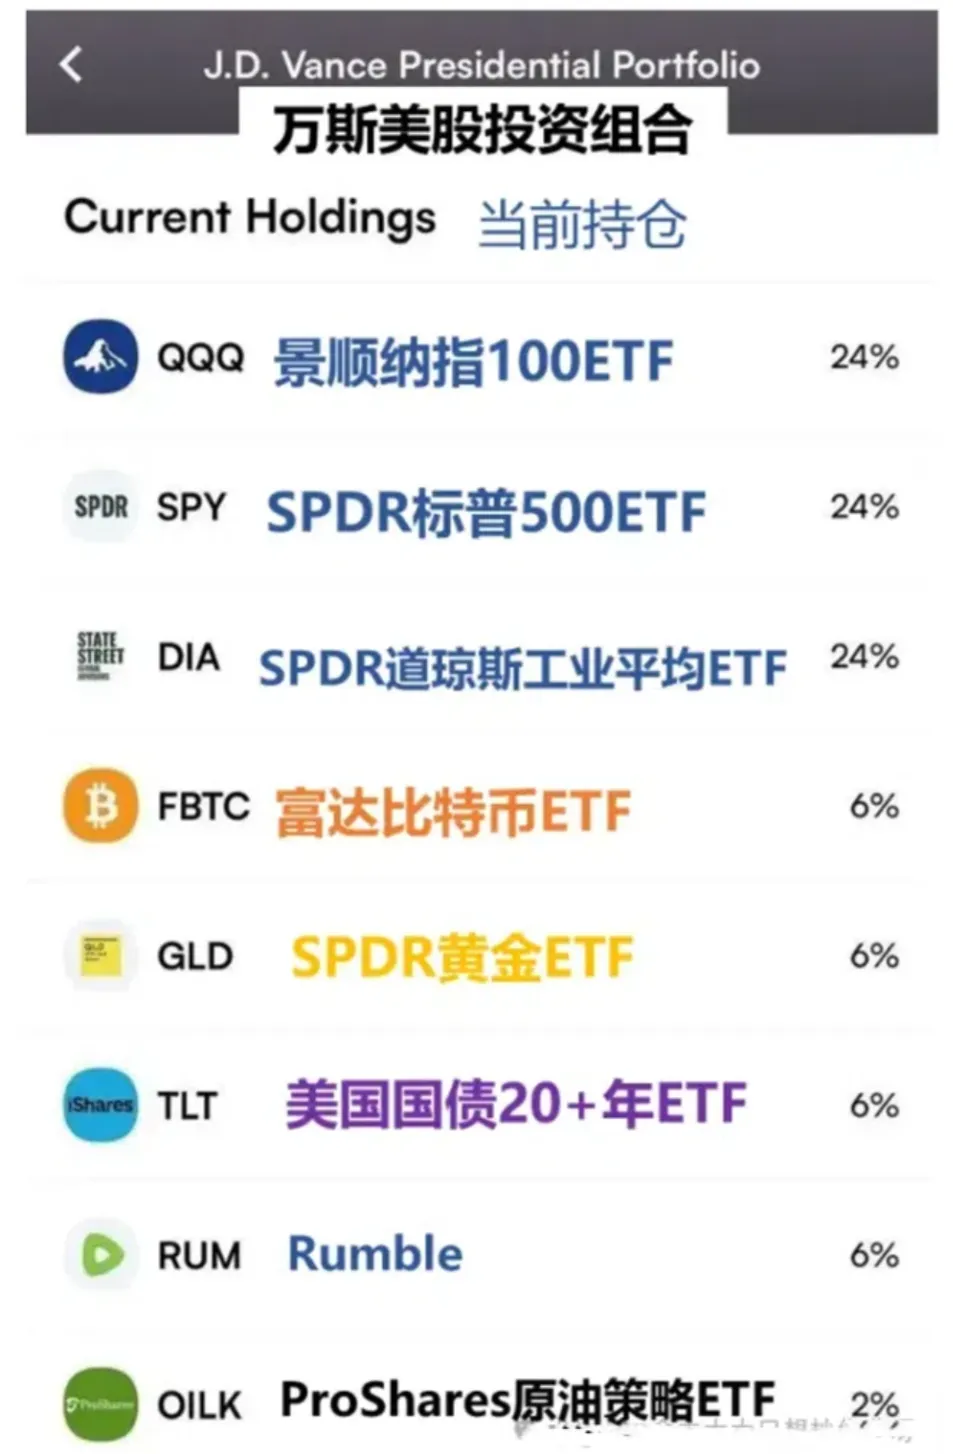Open the QQQ ticker holding
The width and height of the screenshot is (953, 1454).
201,357
